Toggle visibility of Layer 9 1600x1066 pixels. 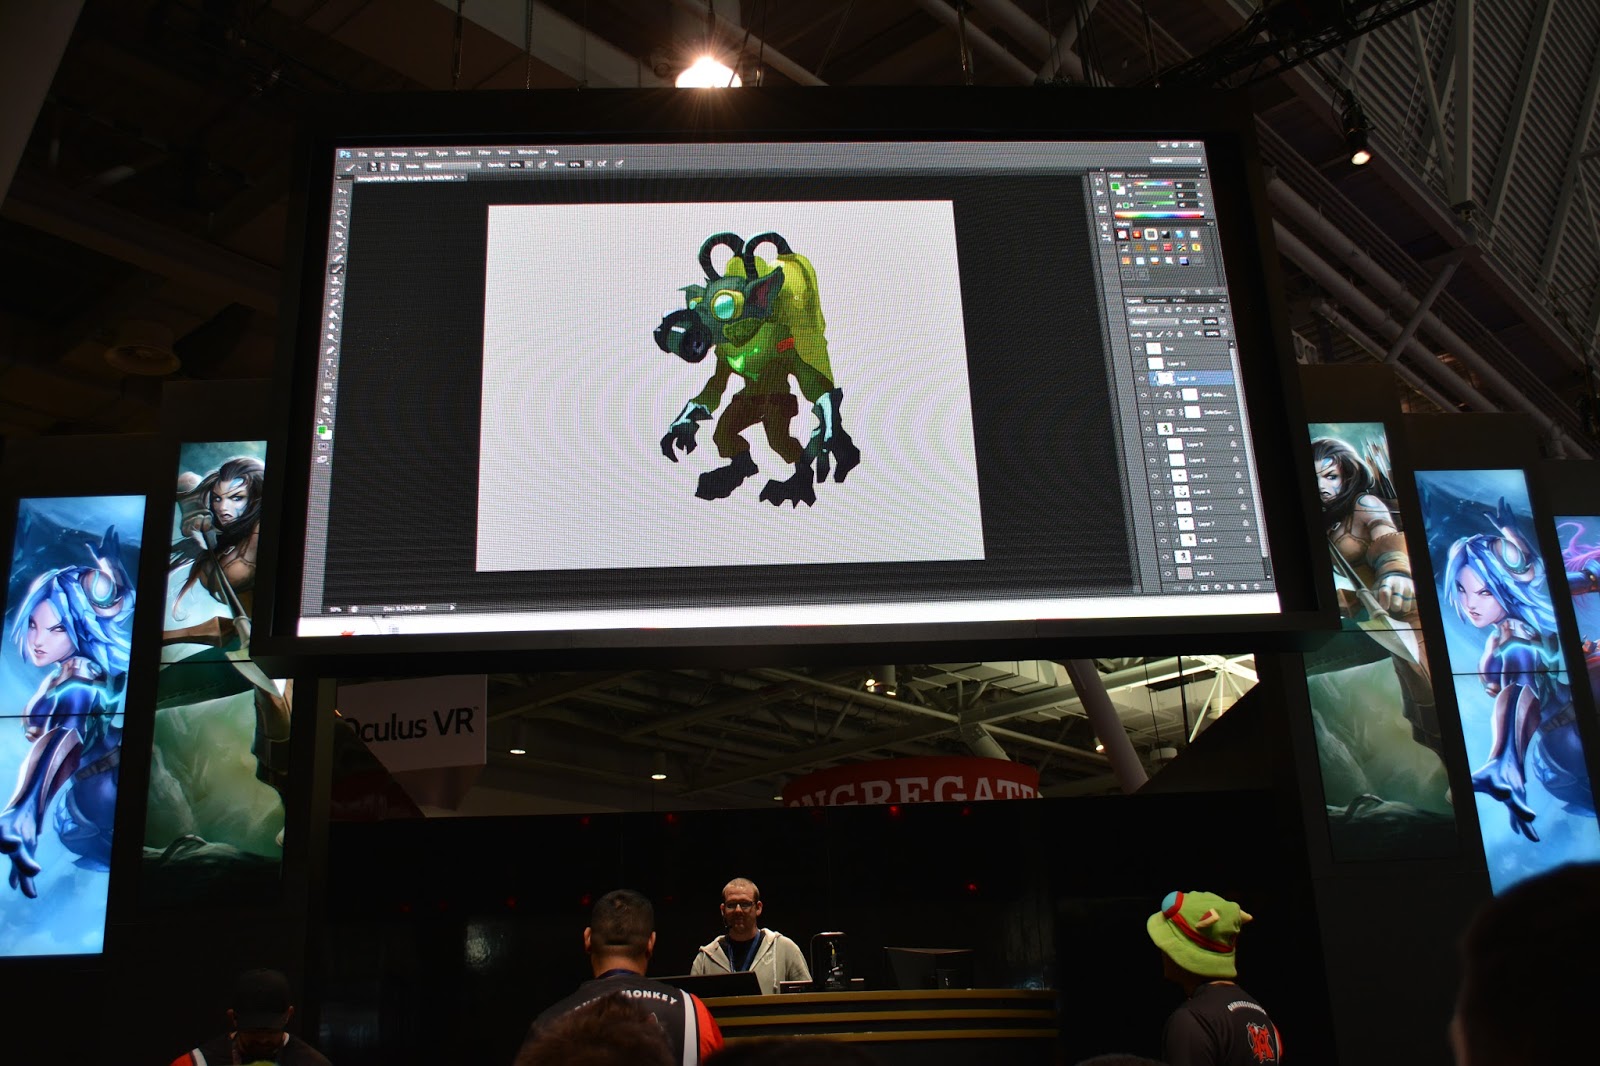click(1150, 443)
